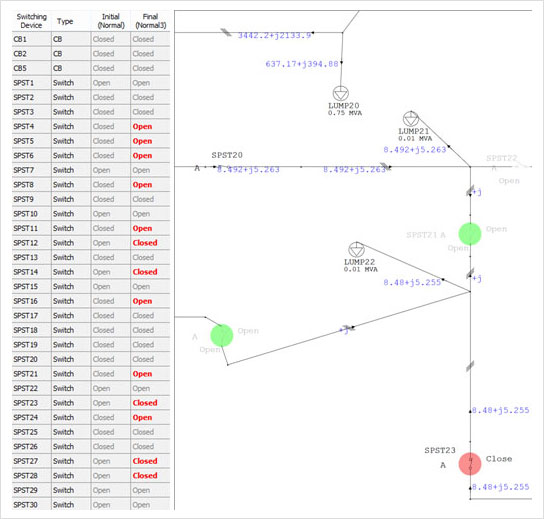Click the red SPST23 switch marker

[470, 463]
